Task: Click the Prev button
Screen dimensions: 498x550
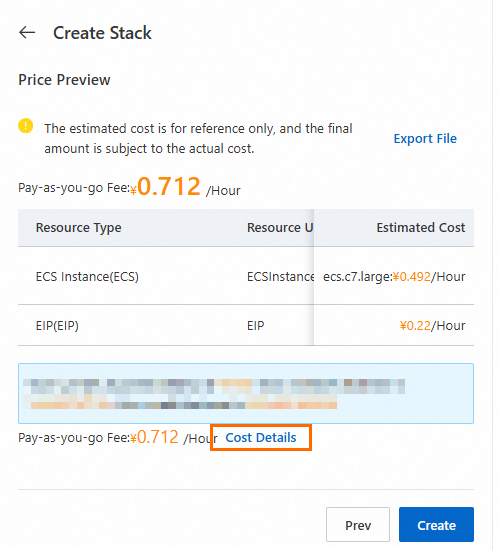Action: click(x=358, y=524)
